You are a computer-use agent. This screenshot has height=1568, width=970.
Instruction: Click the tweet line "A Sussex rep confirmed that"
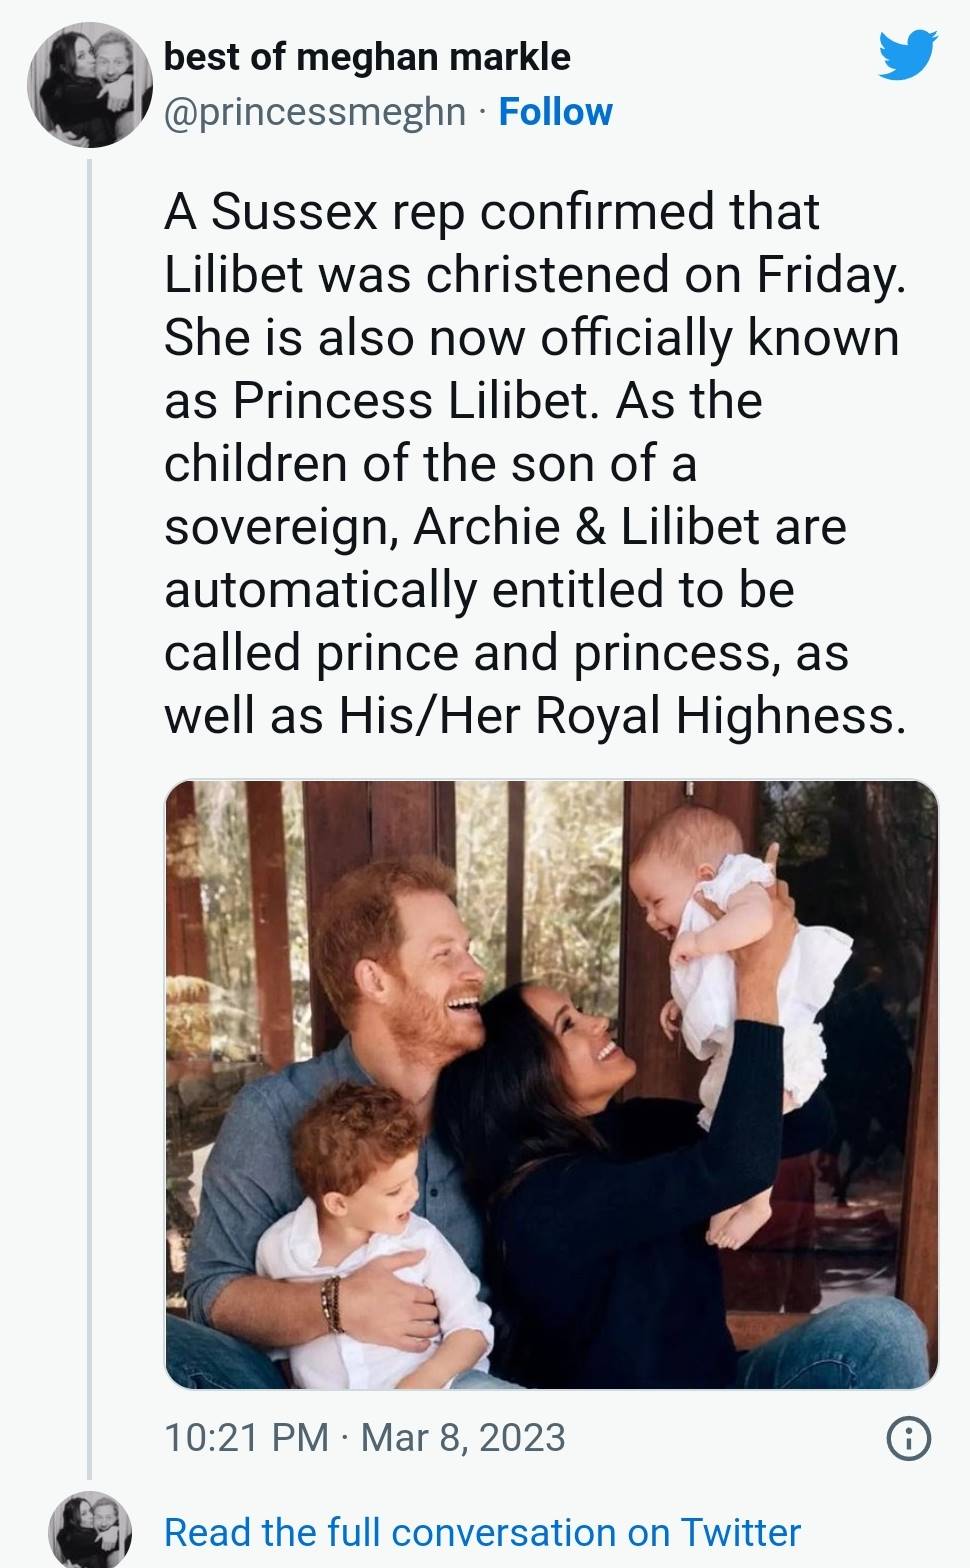[x=491, y=212]
